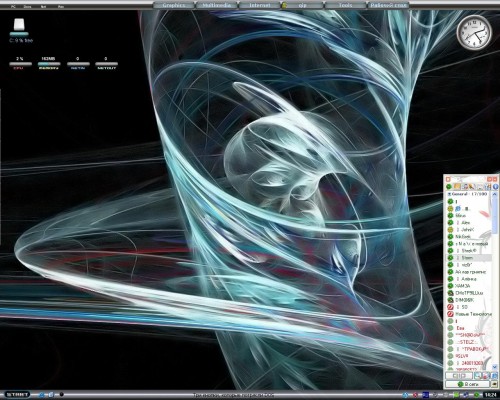Select contact JohnK in QIP list
The height and width of the screenshot is (400, 500).
(469, 230)
